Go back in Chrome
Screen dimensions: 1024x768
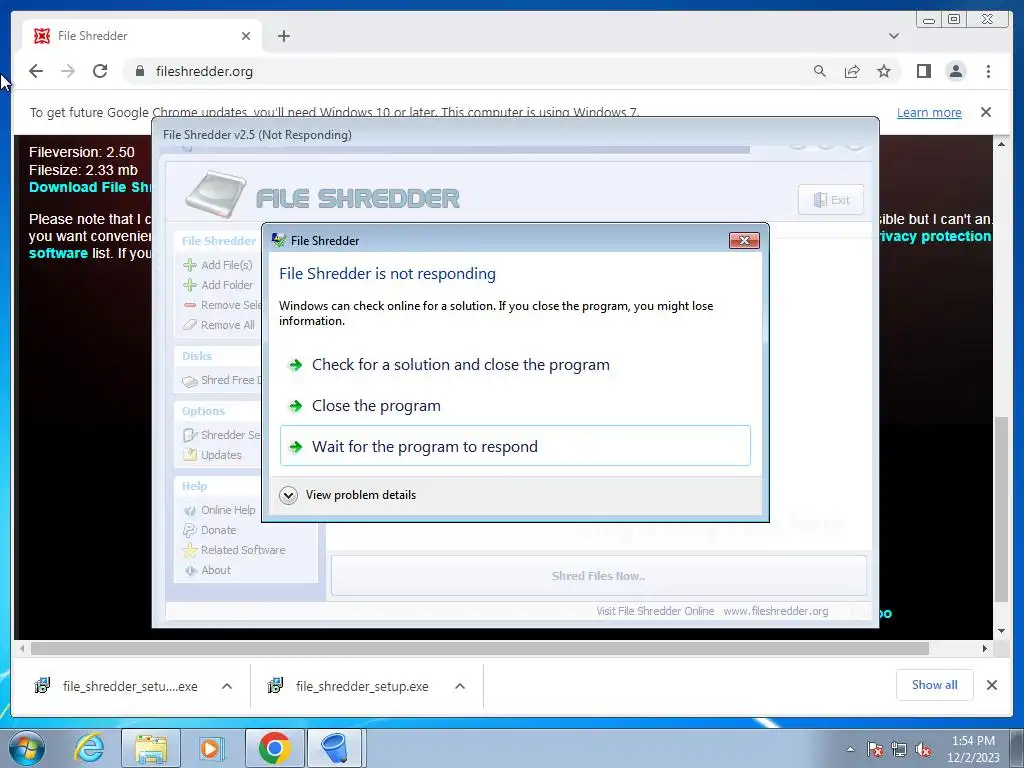[36, 71]
